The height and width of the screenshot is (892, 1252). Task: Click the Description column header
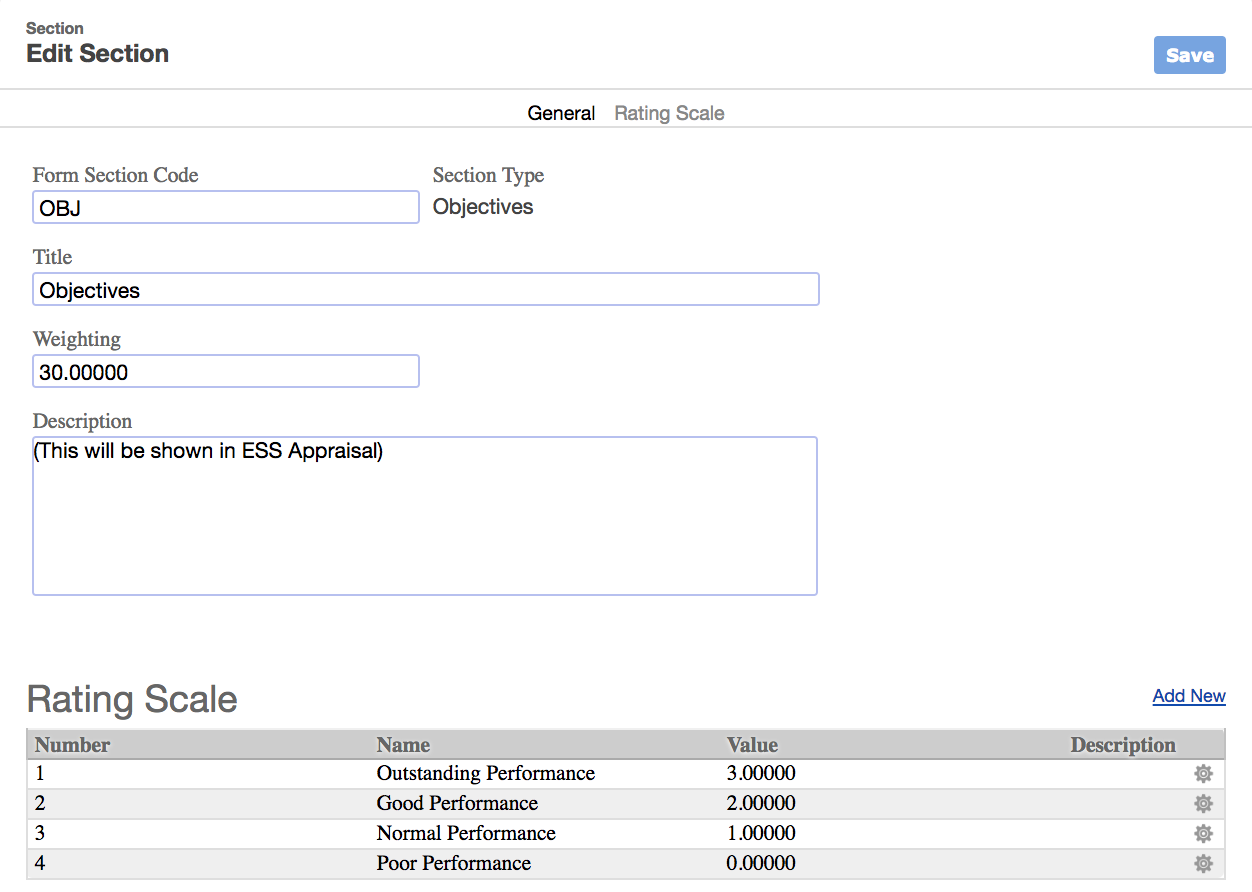1123,745
